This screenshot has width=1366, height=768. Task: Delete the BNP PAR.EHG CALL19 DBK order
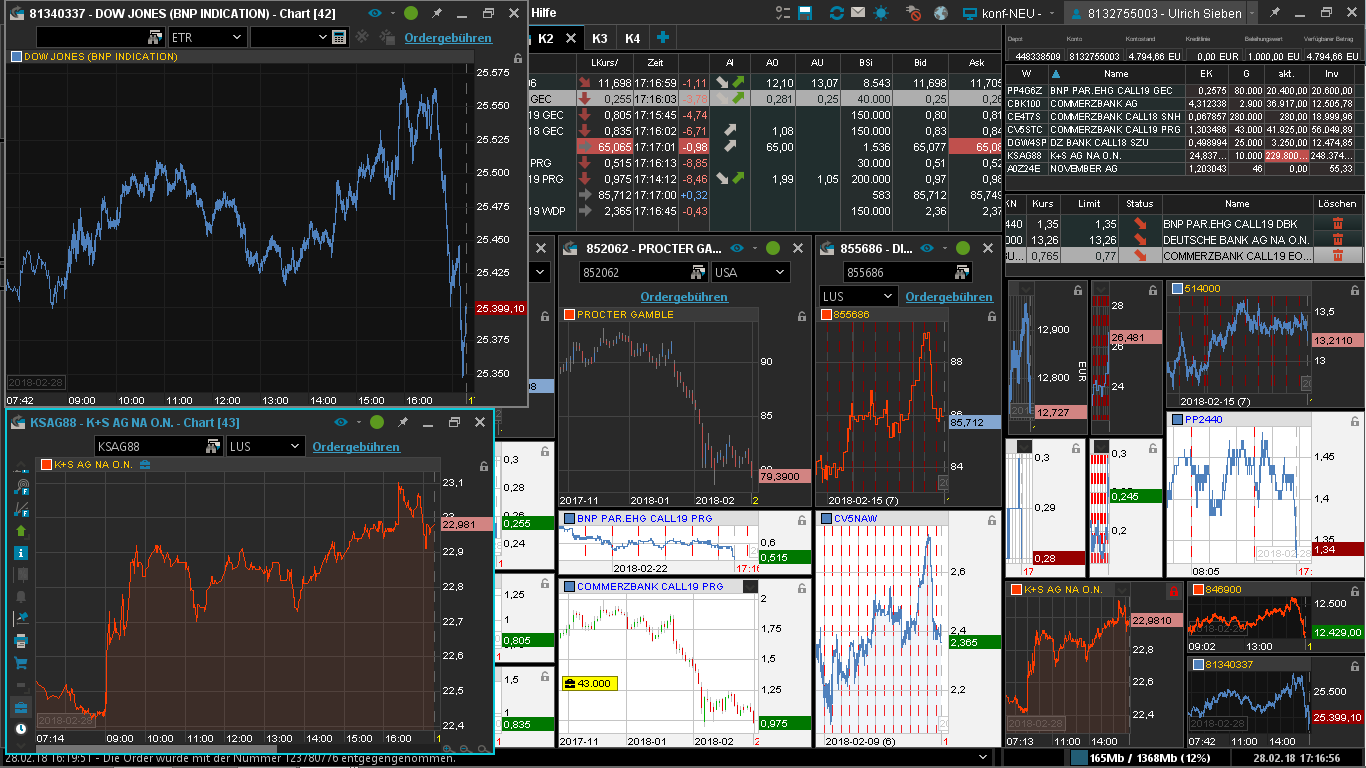tap(1337, 225)
